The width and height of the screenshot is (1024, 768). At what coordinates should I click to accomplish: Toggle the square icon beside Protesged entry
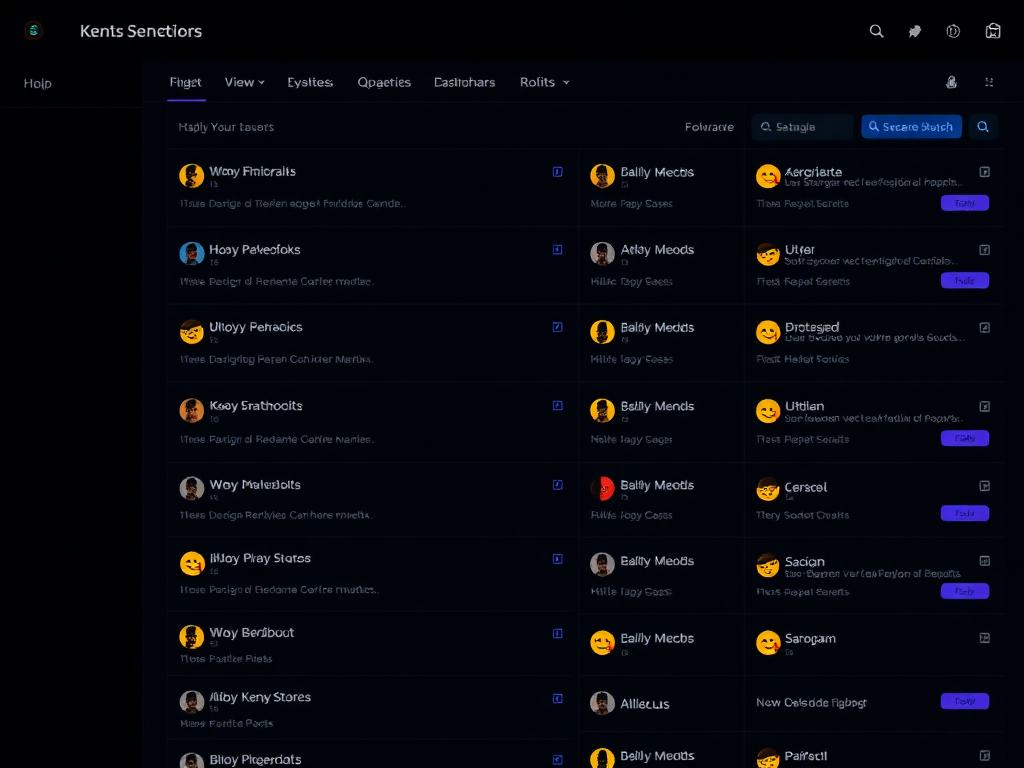(x=985, y=327)
